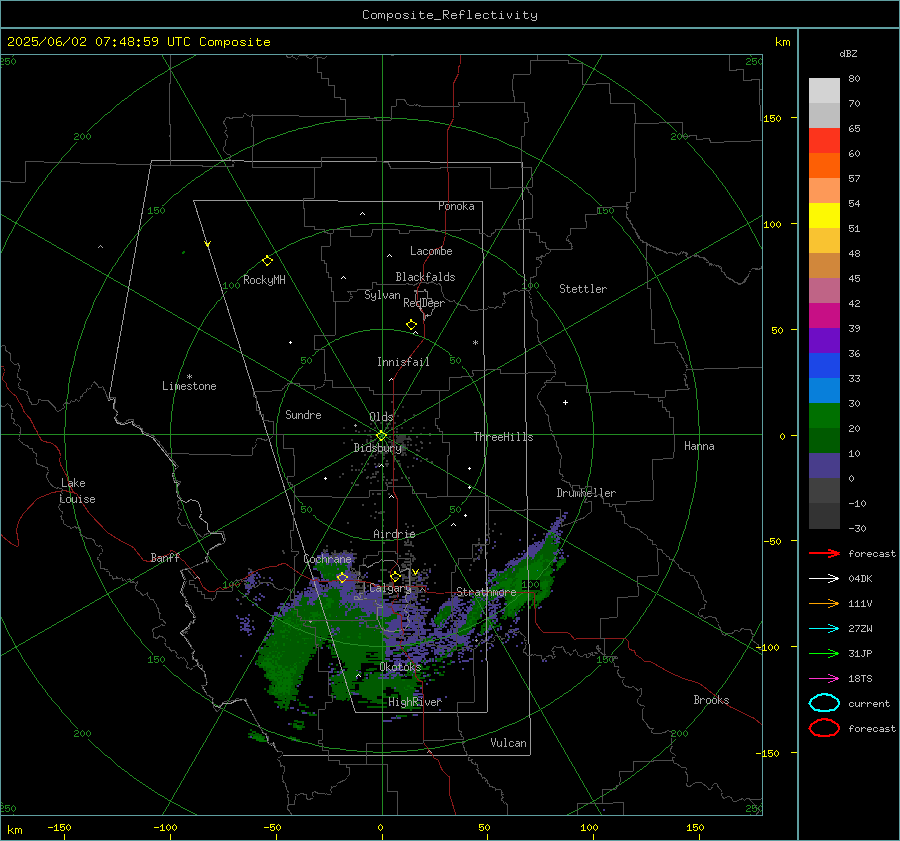
Task: Select the red 60-65 dBZ swatch
Action: tap(824, 141)
